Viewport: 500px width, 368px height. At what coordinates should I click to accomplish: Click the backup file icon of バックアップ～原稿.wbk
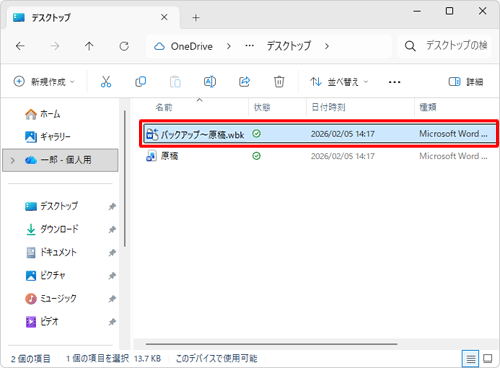pyautogui.click(x=152, y=134)
